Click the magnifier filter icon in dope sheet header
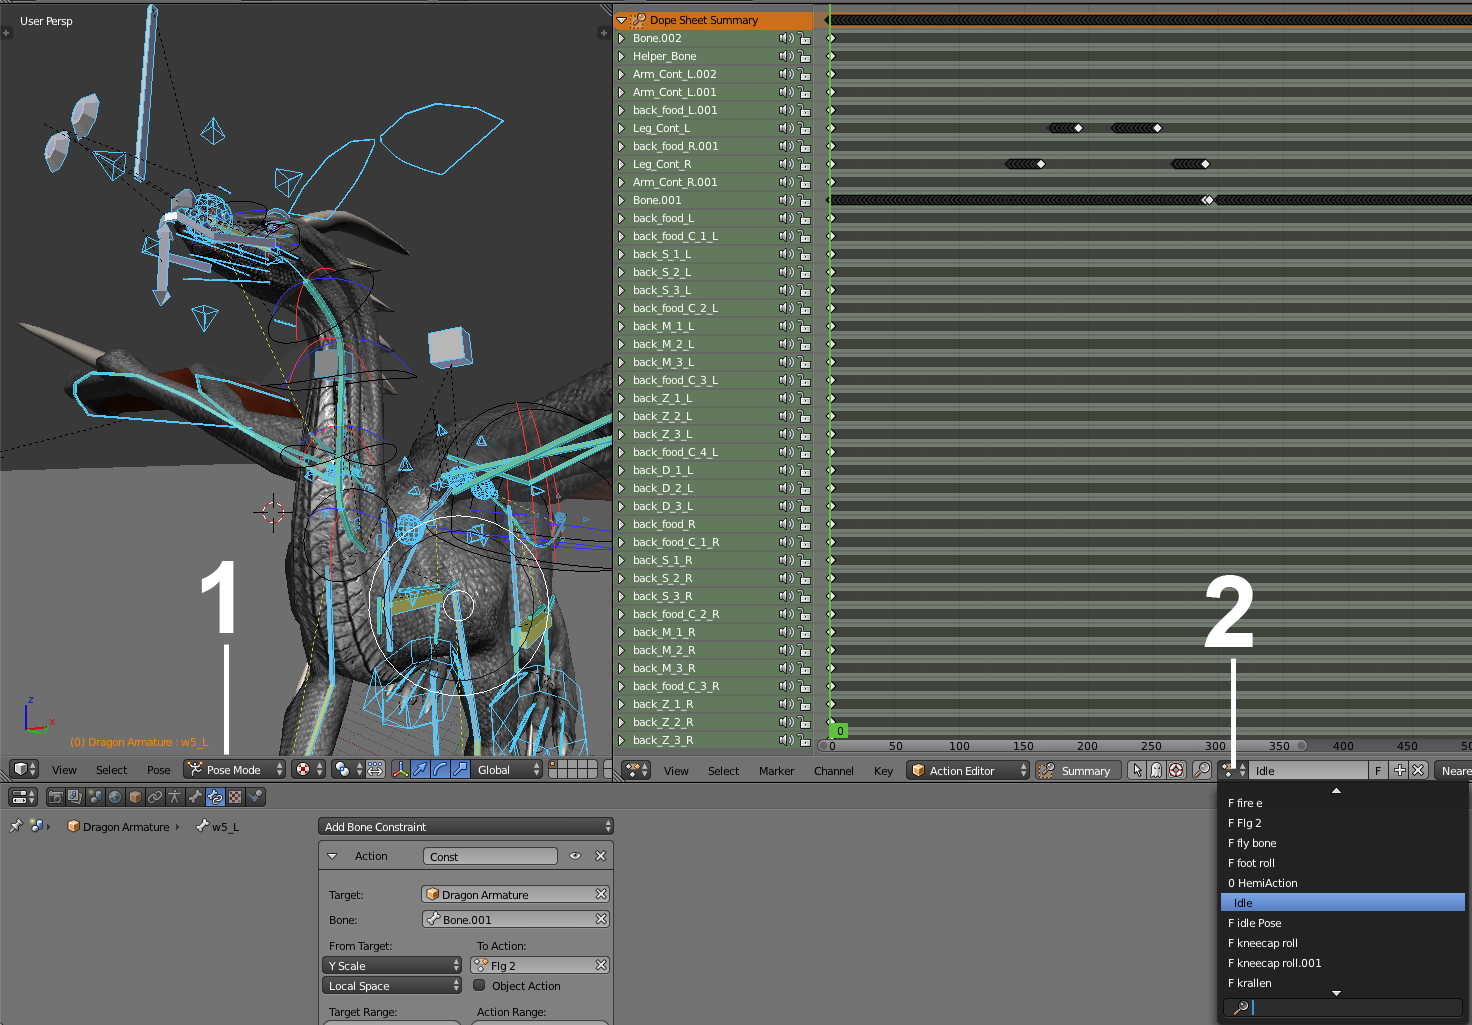 coord(1202,770)
